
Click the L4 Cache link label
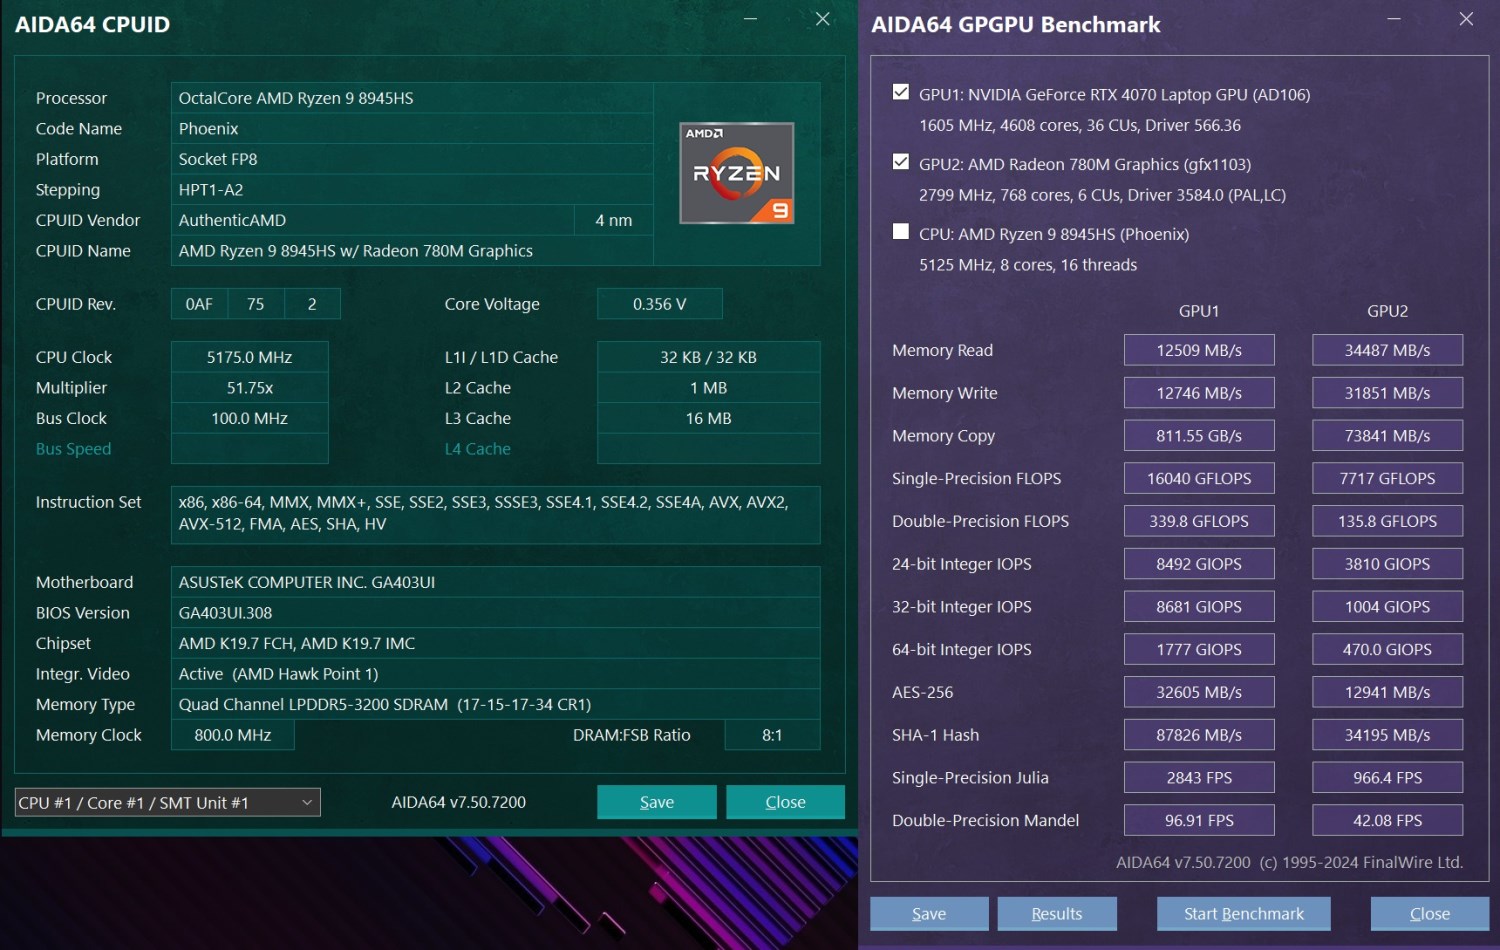point(477,449)
